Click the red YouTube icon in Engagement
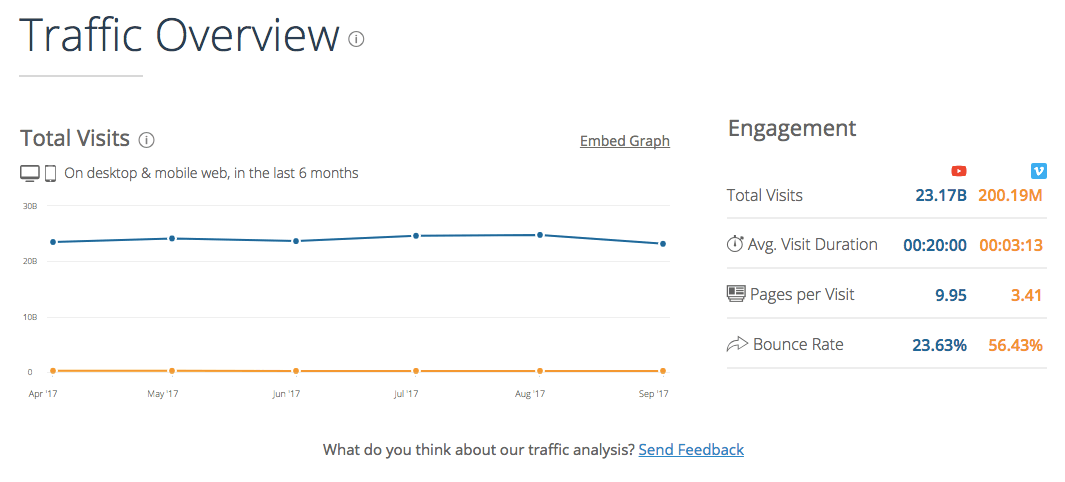This screenshot has height=482, width=1065. click(x=958, y=171)
